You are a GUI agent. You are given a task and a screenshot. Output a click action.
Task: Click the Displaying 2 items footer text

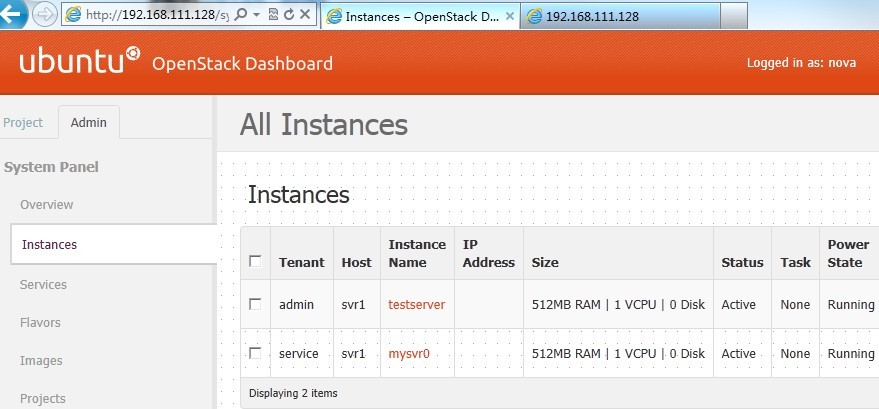click(x=293, y=393)
